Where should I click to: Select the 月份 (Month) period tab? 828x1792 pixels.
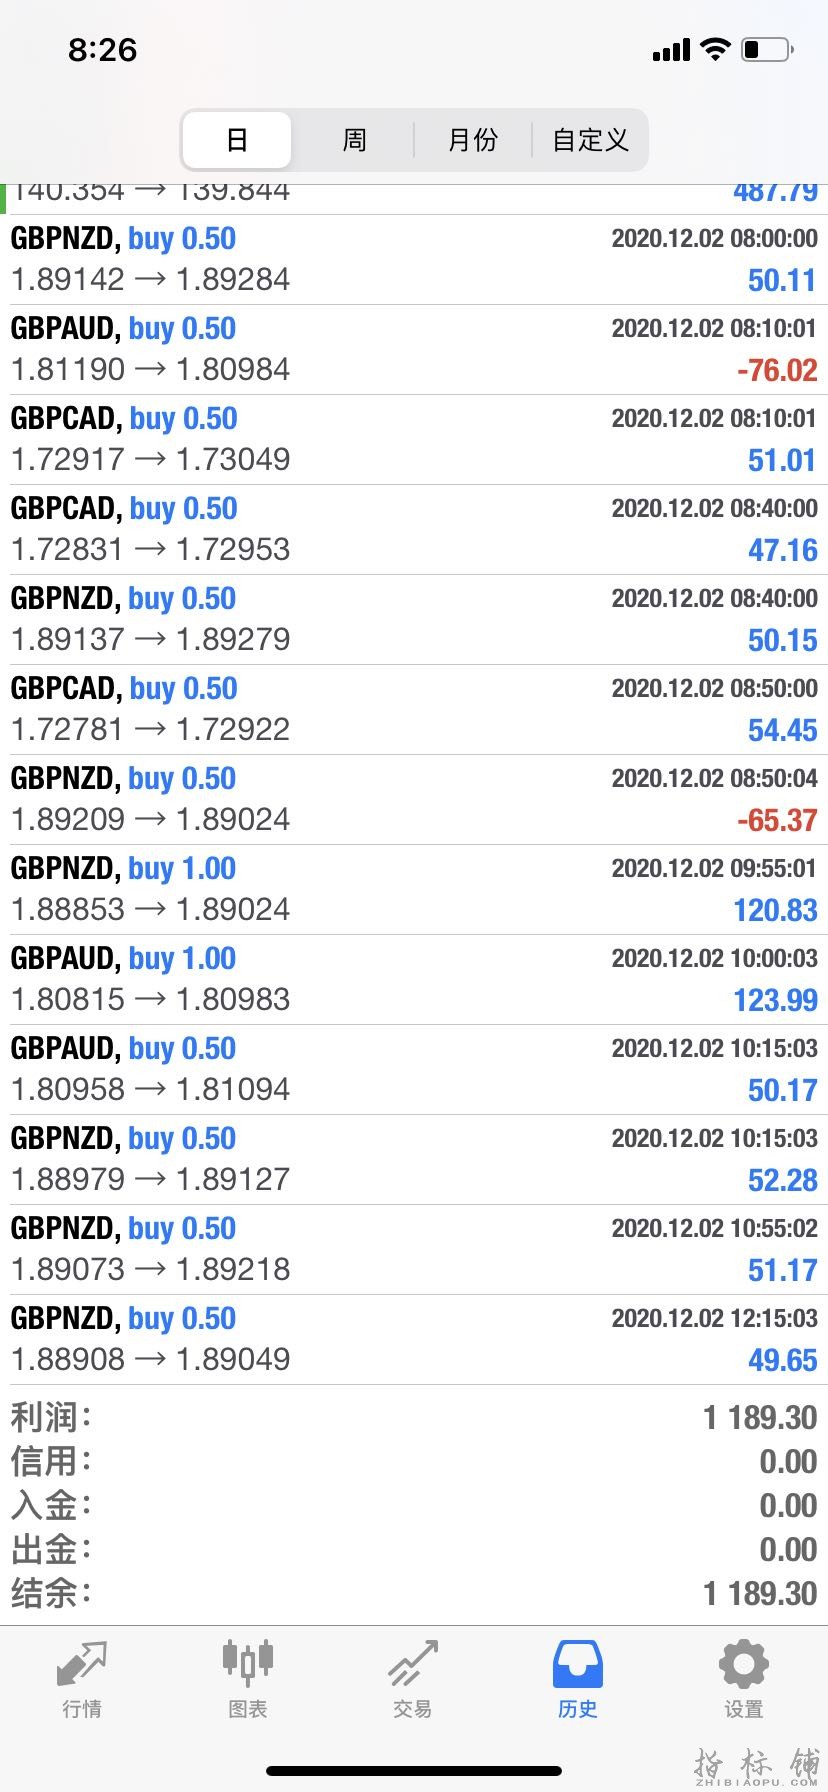[x=472, y=140]
